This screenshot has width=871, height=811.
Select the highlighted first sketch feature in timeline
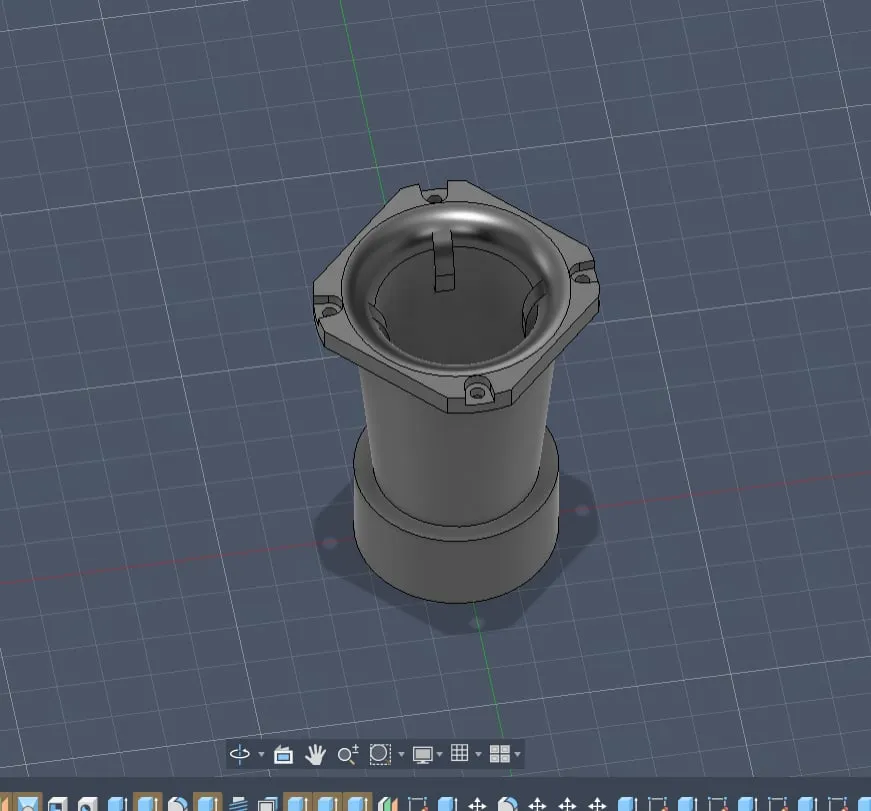pyautogui.click(x=28, y=803)
